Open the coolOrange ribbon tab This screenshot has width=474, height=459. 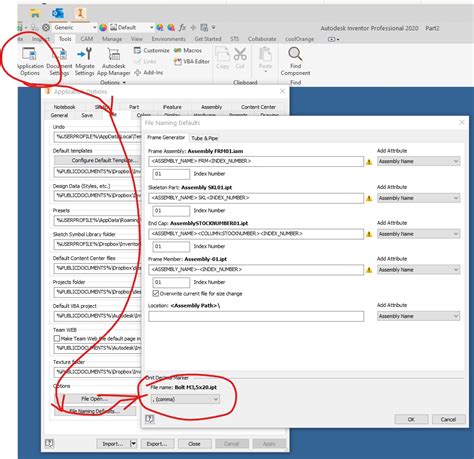(x=299, y=39)
